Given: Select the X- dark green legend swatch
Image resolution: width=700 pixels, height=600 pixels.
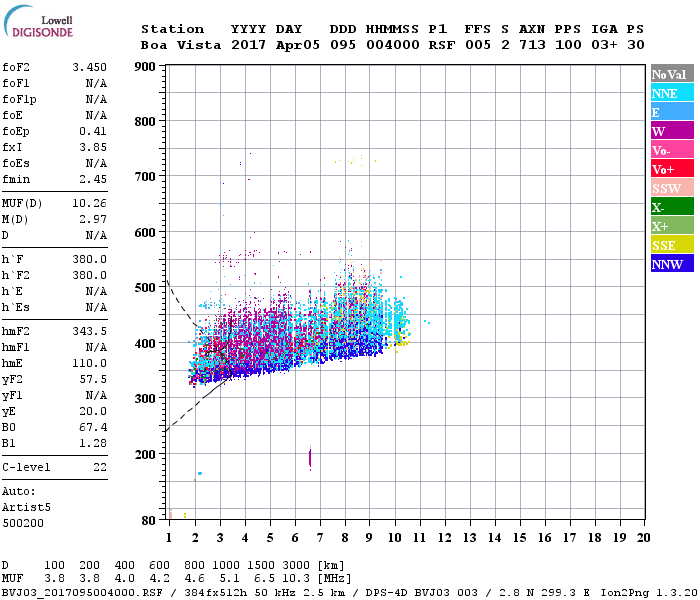Looking at the screenshot, I should point(672,207).
